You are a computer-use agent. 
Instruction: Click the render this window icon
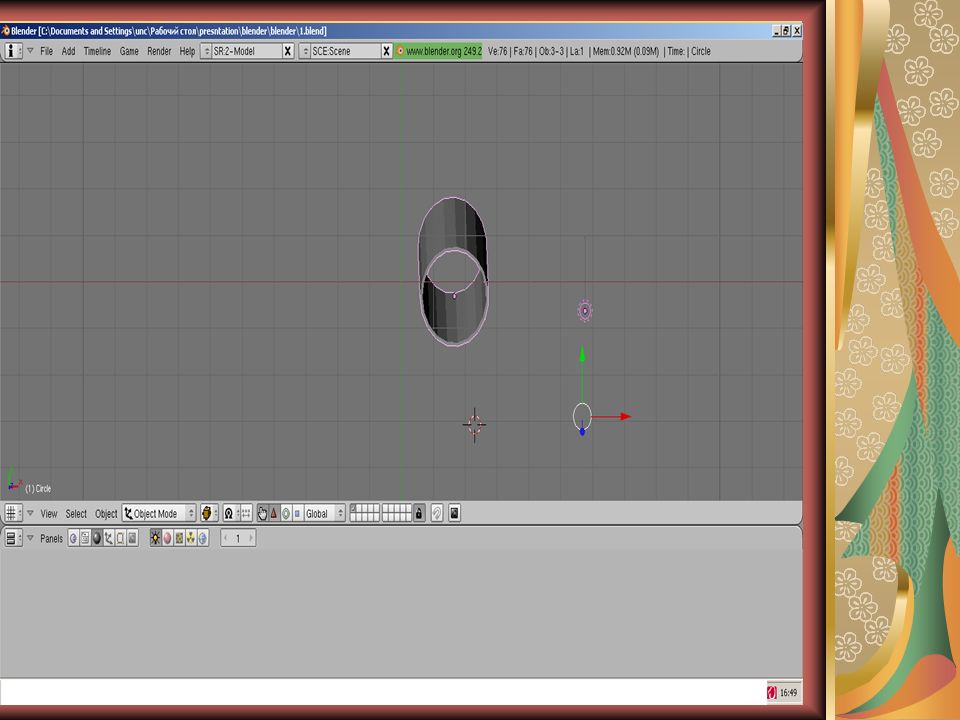pos(454,513)
